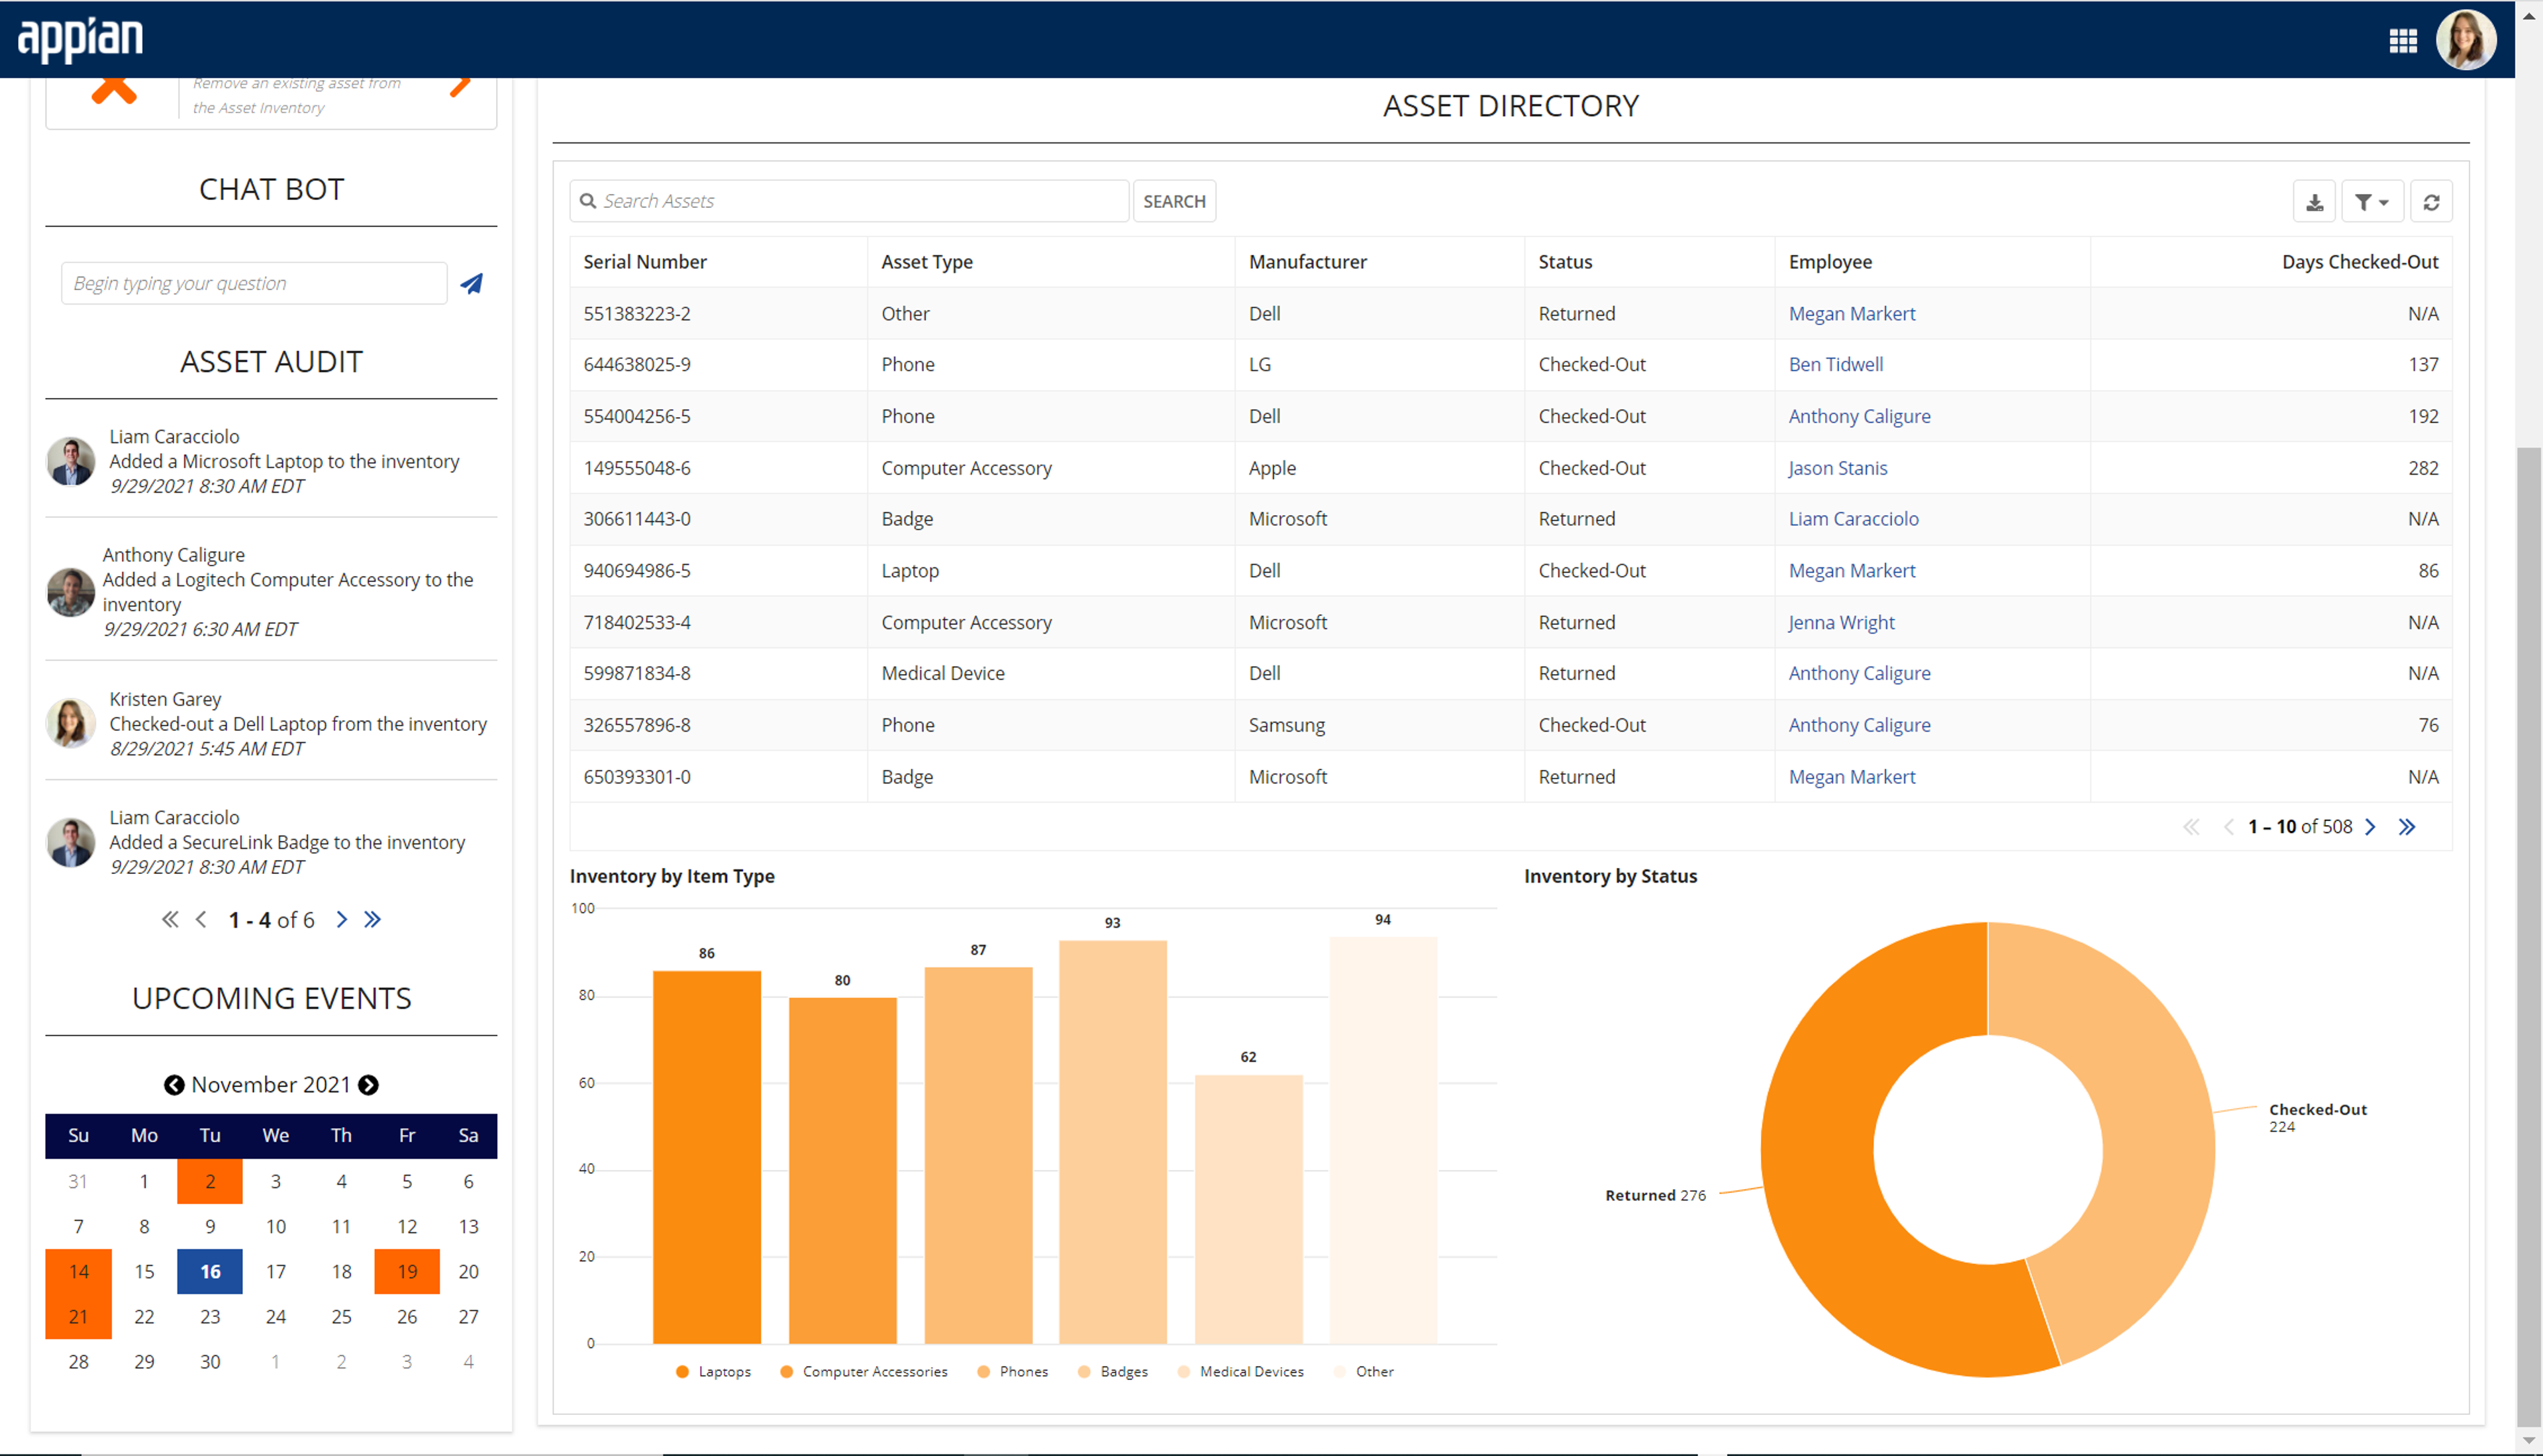Open Jason Stanis employee link
The width and height of the screenshot is (2543, 1456).
point(1837,468)
